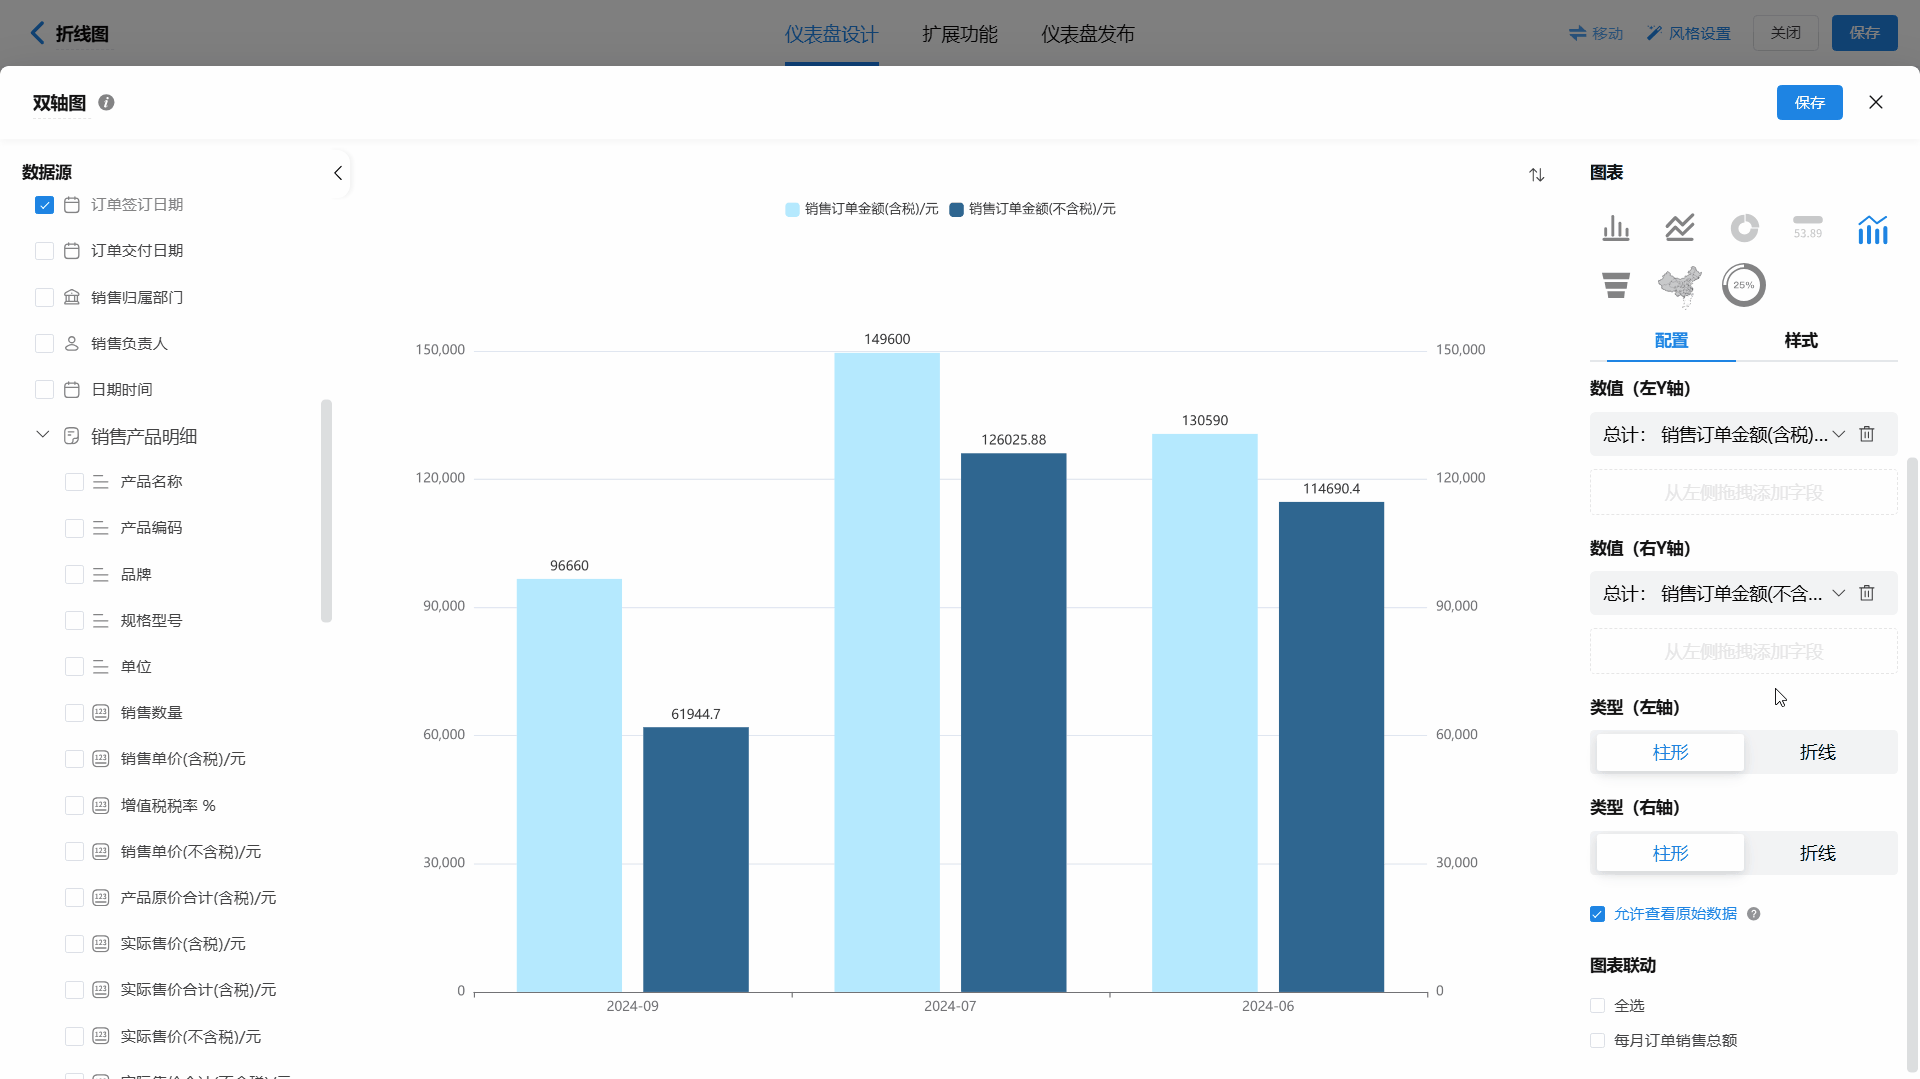Pick the funnel chart icon
Image resolution: width=1920 pixels, height=1079 pixels.
pyautogui.click(x=1615, y=286)
